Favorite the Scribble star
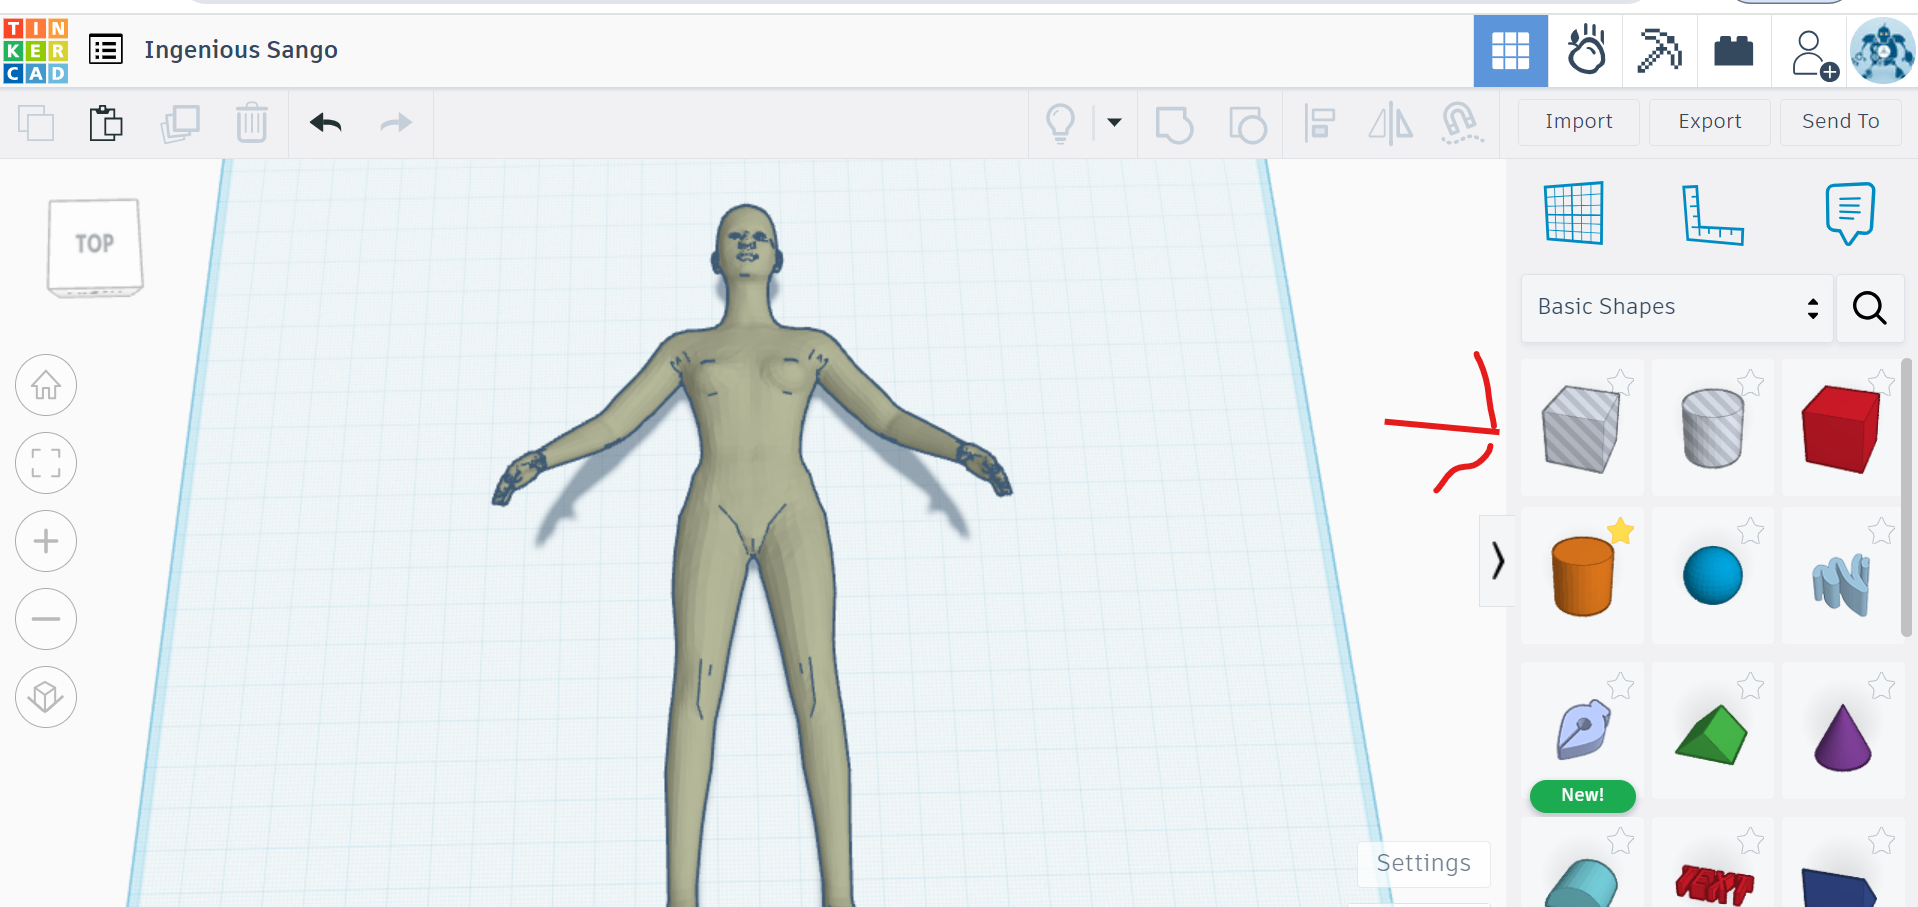1918x907 pixels. tap(1881, 531)
